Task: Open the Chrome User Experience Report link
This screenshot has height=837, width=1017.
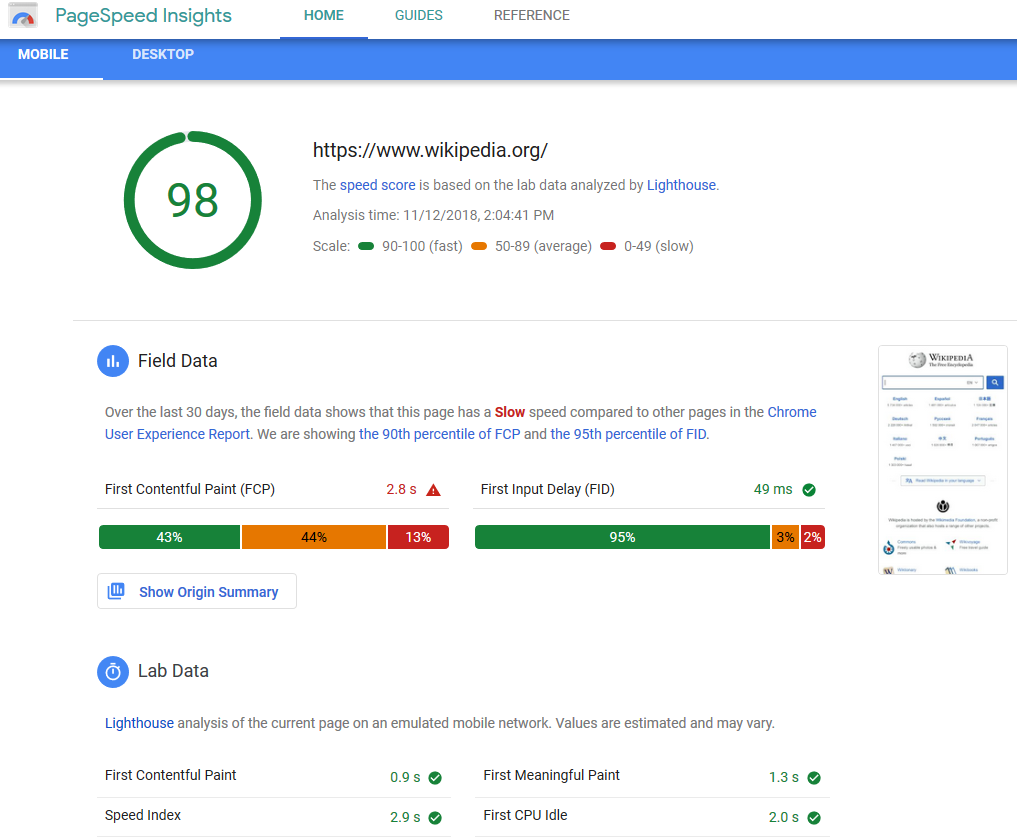Action: [x=461, y=423]
